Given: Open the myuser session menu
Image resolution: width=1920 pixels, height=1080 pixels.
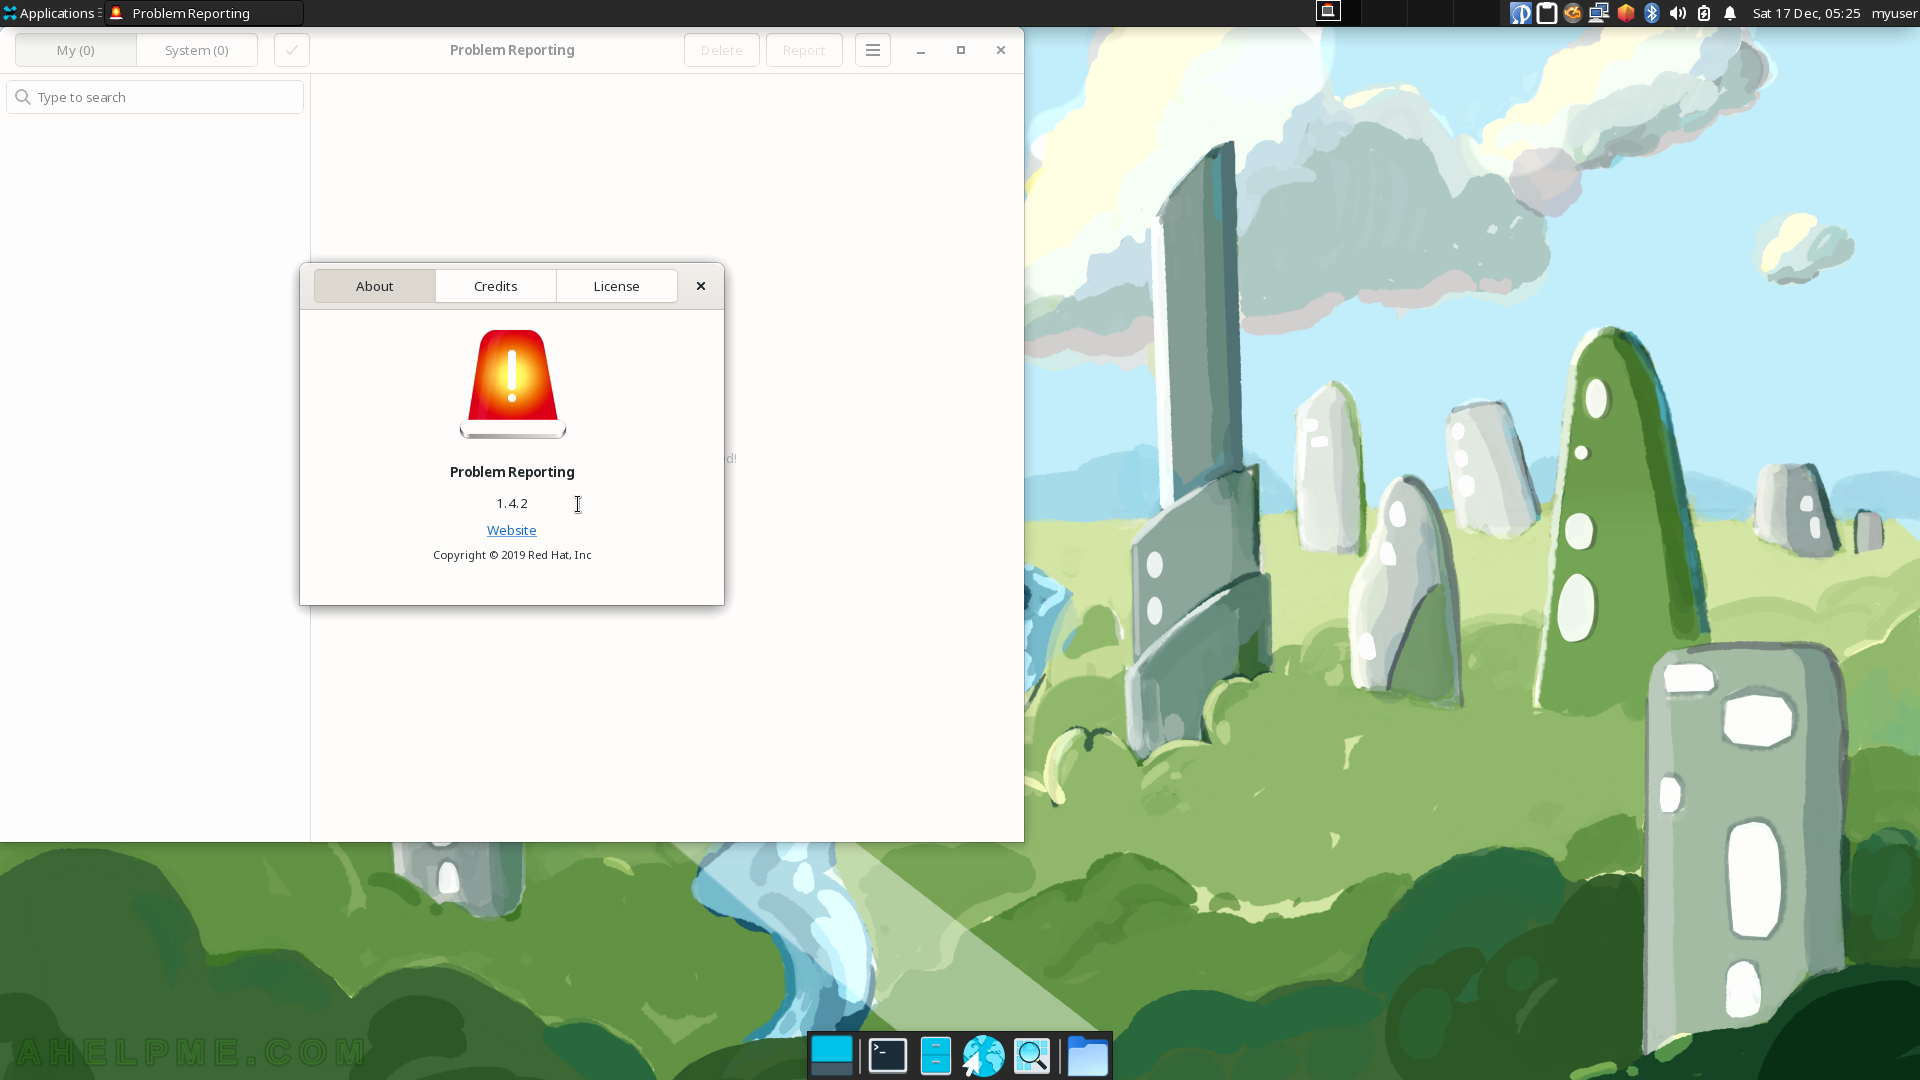Looking at the screenshot, I should tap(1894, 13).
